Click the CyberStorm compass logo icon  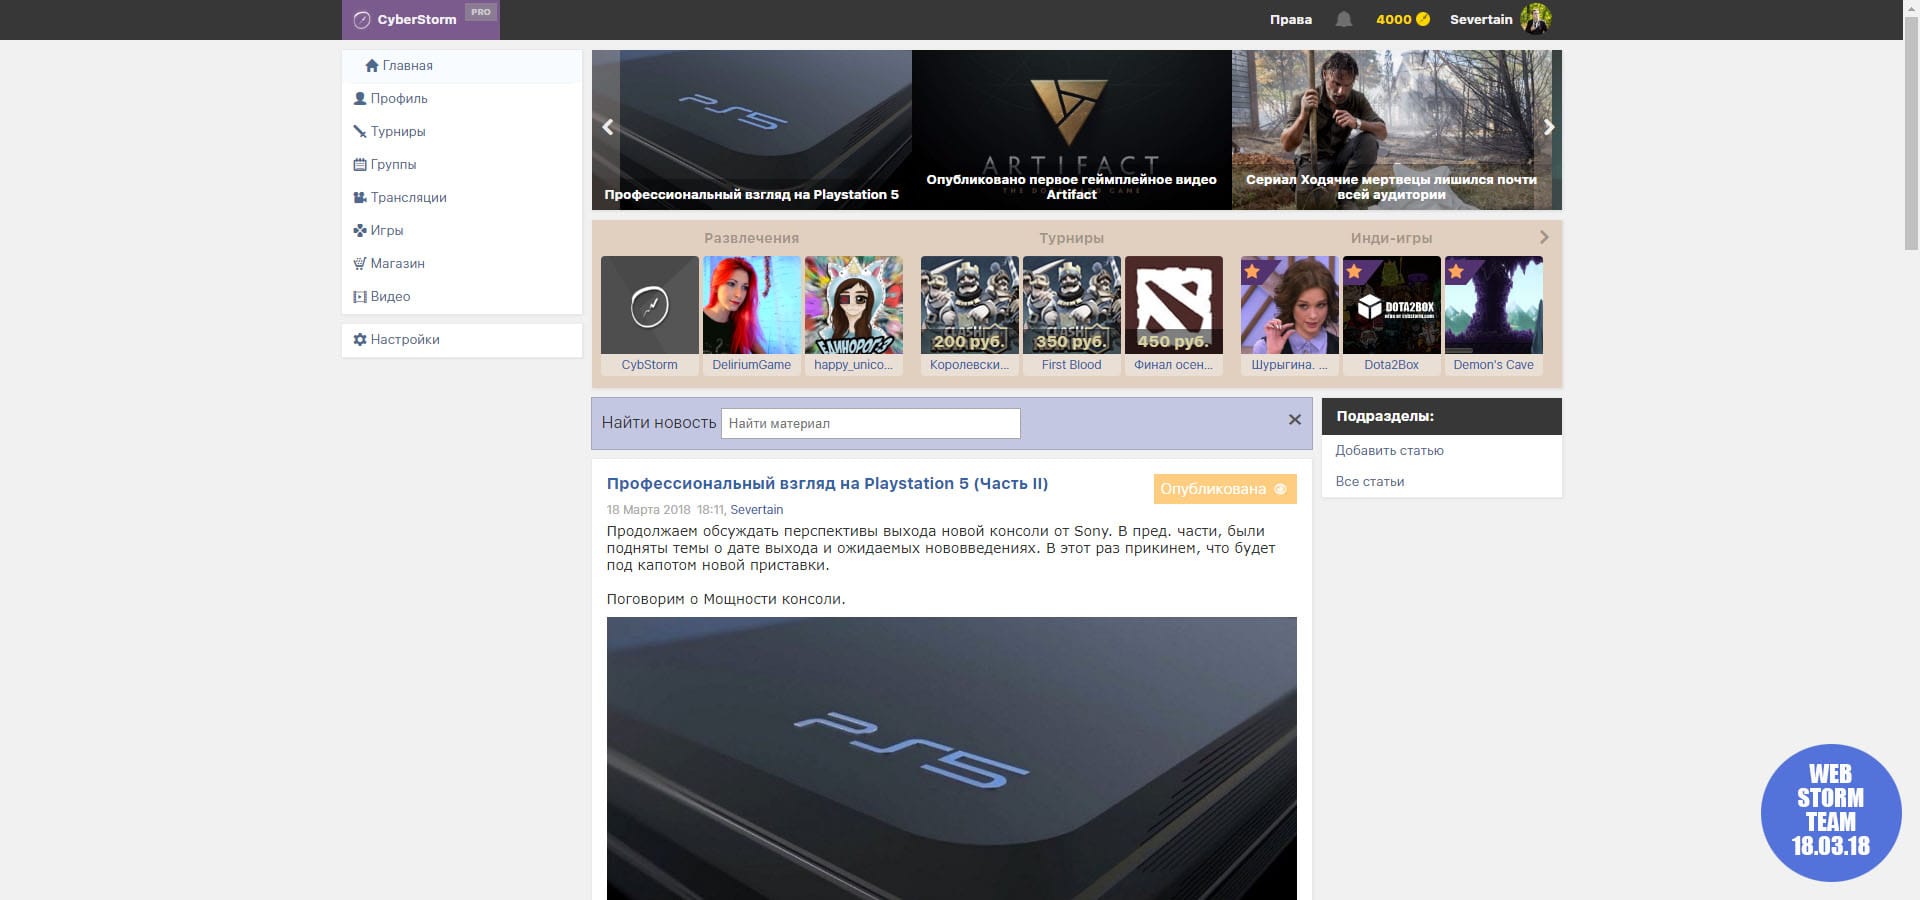[362, 20]
